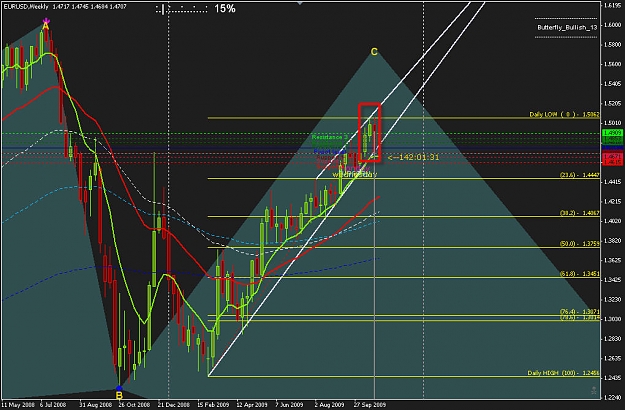The image size is (625, 410).
Task: Click the yellow 'A' pattern label
Action: point(46,27)
